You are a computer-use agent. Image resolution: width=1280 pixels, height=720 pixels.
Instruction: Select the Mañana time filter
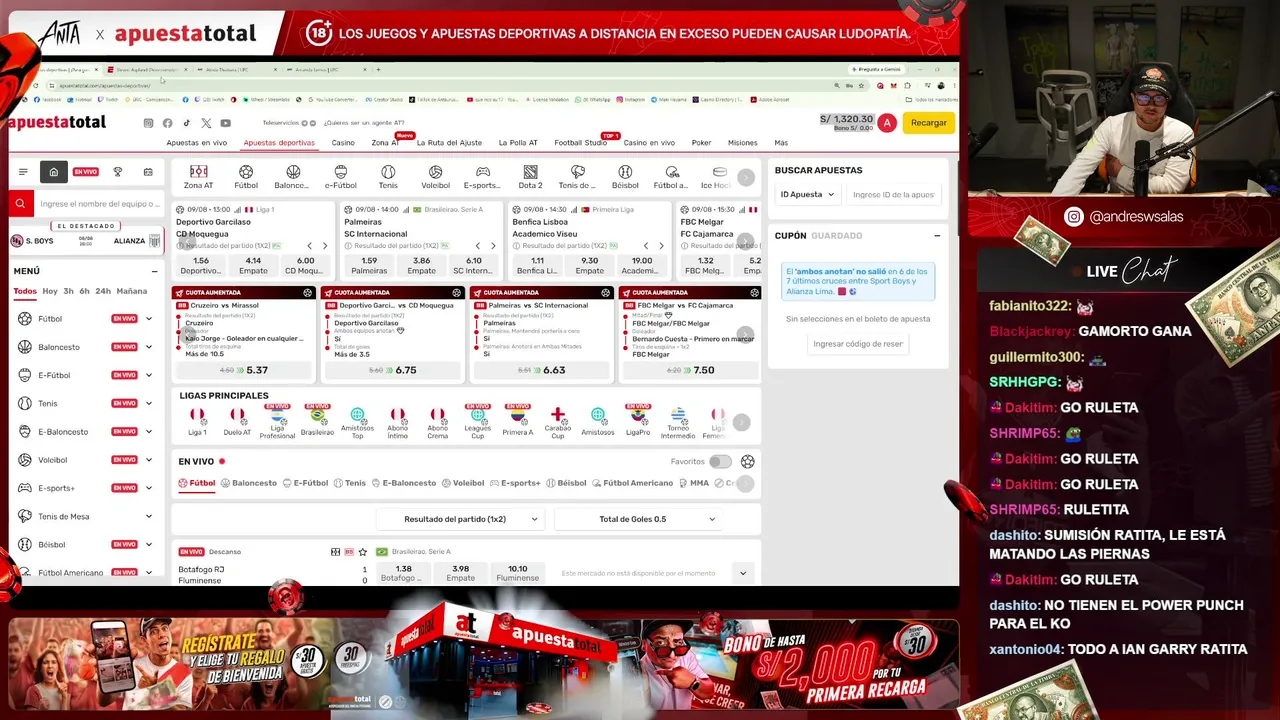131,291
